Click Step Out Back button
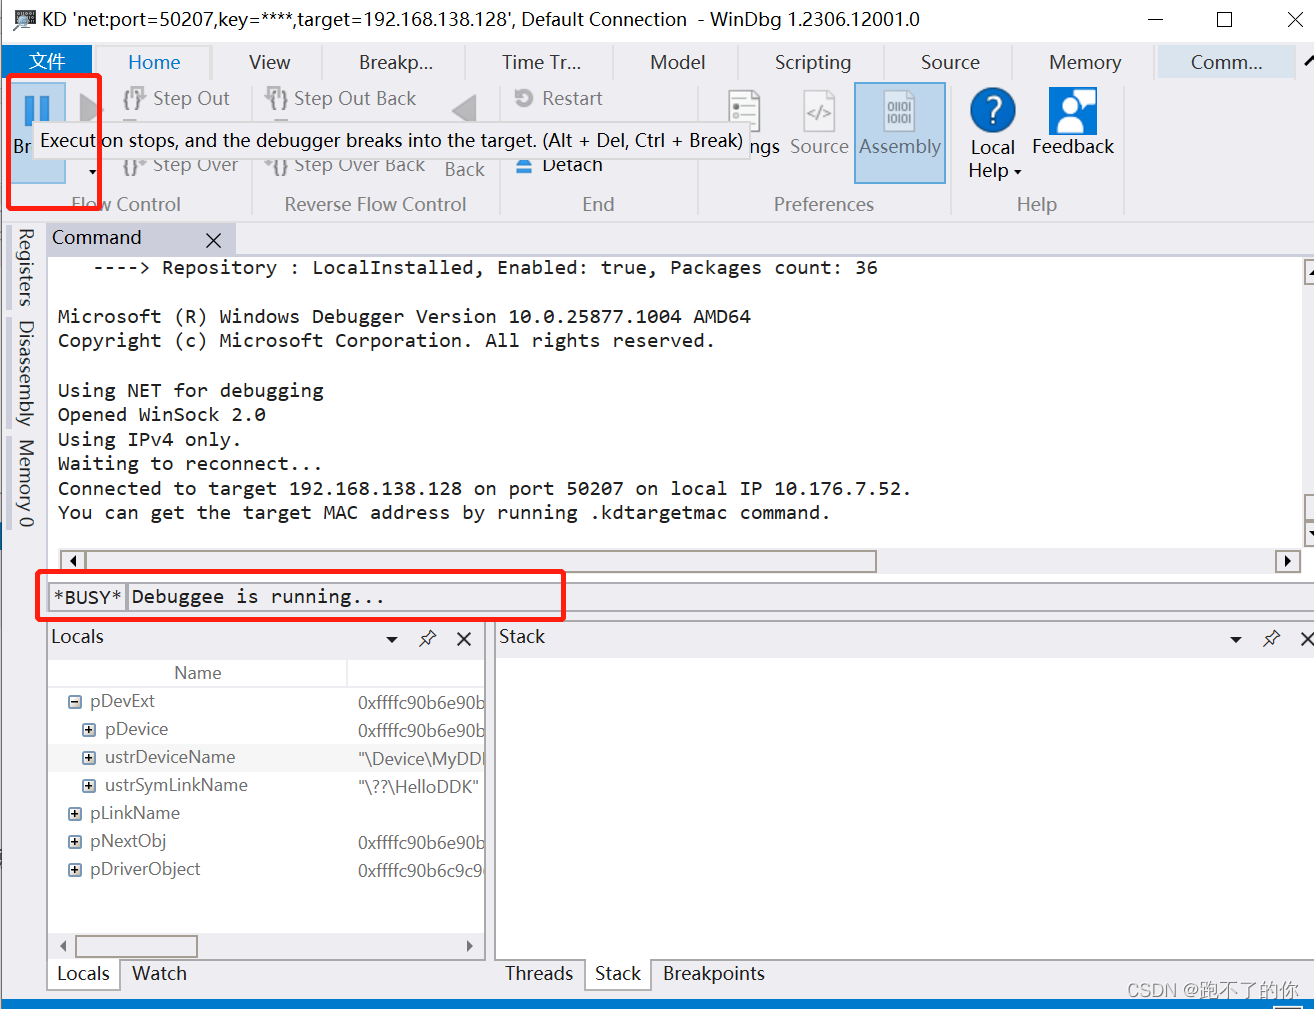The image size is (1314, 1009). pyautogui.click(x=340, y=98)
